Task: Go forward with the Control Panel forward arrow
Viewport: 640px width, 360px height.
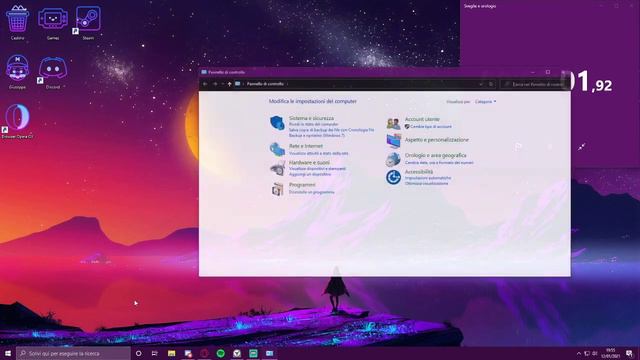Action: coord(215,84)
